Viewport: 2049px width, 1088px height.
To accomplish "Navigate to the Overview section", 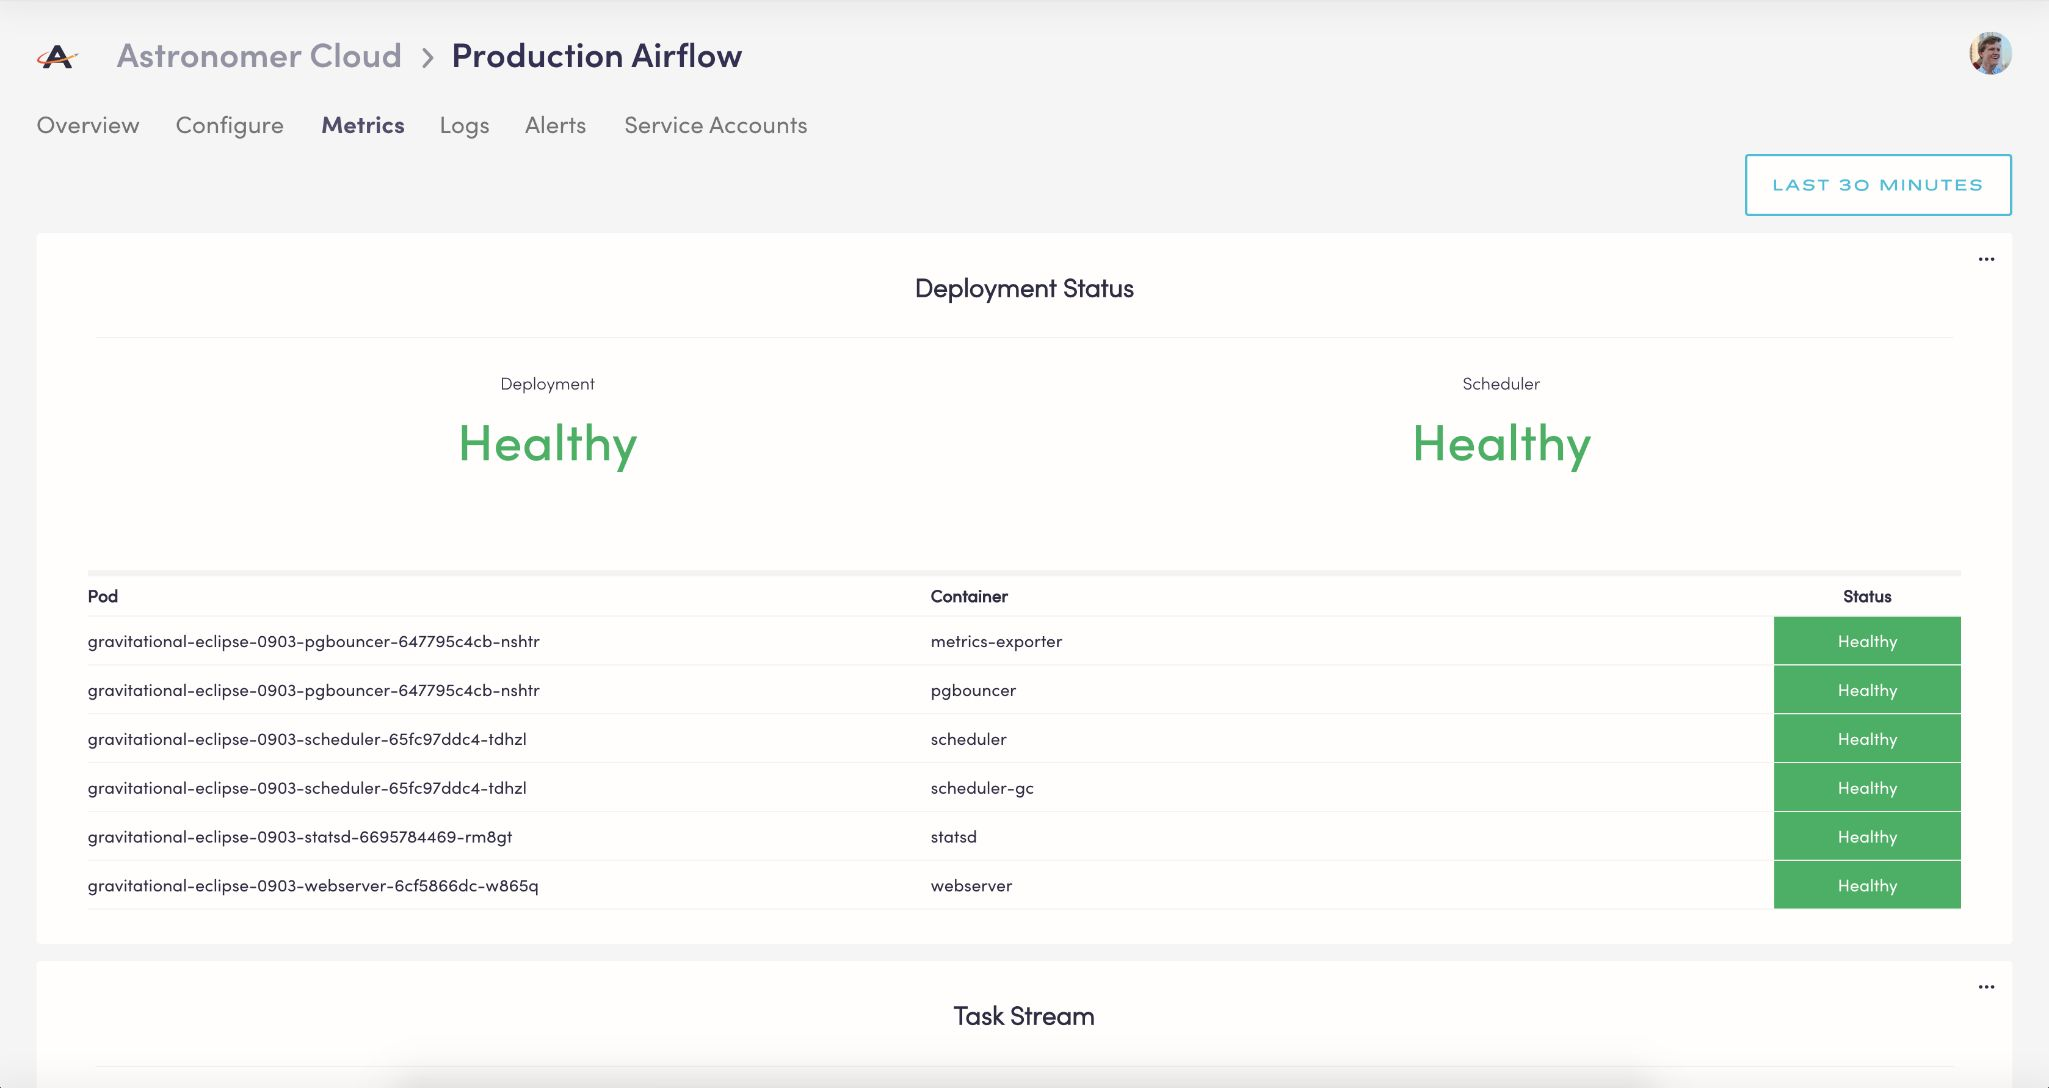I will point(87,125).
